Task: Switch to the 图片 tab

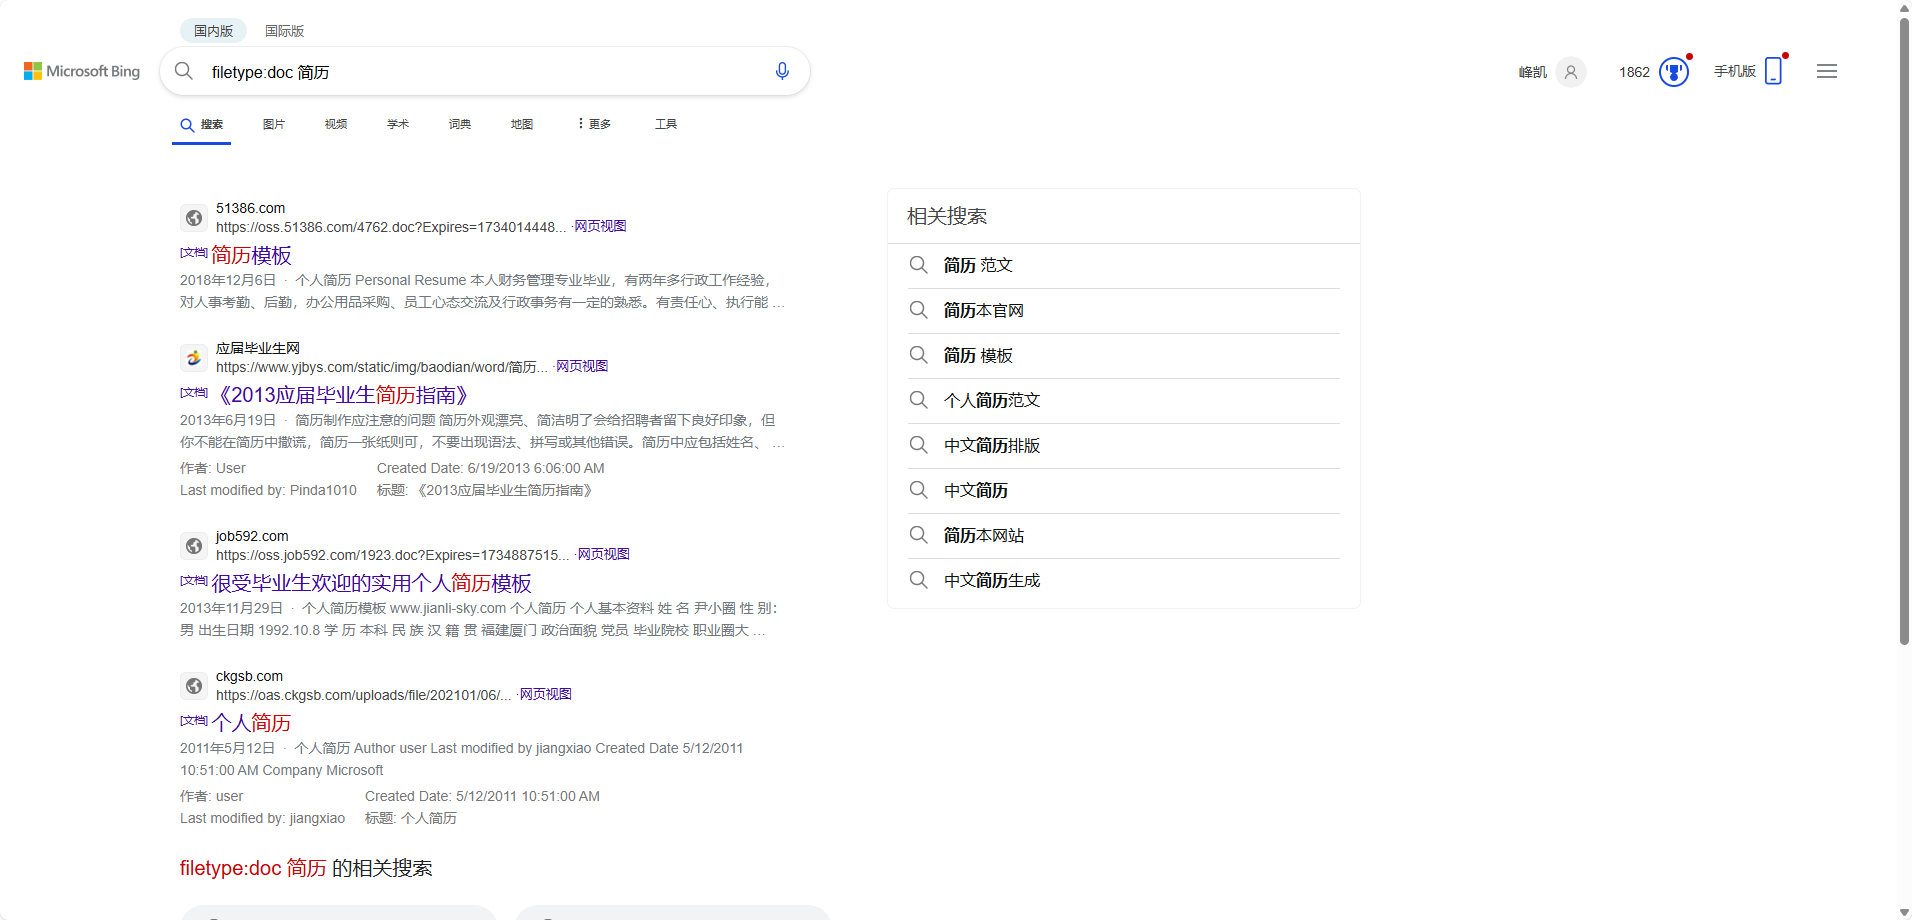Action: [274, 124]
